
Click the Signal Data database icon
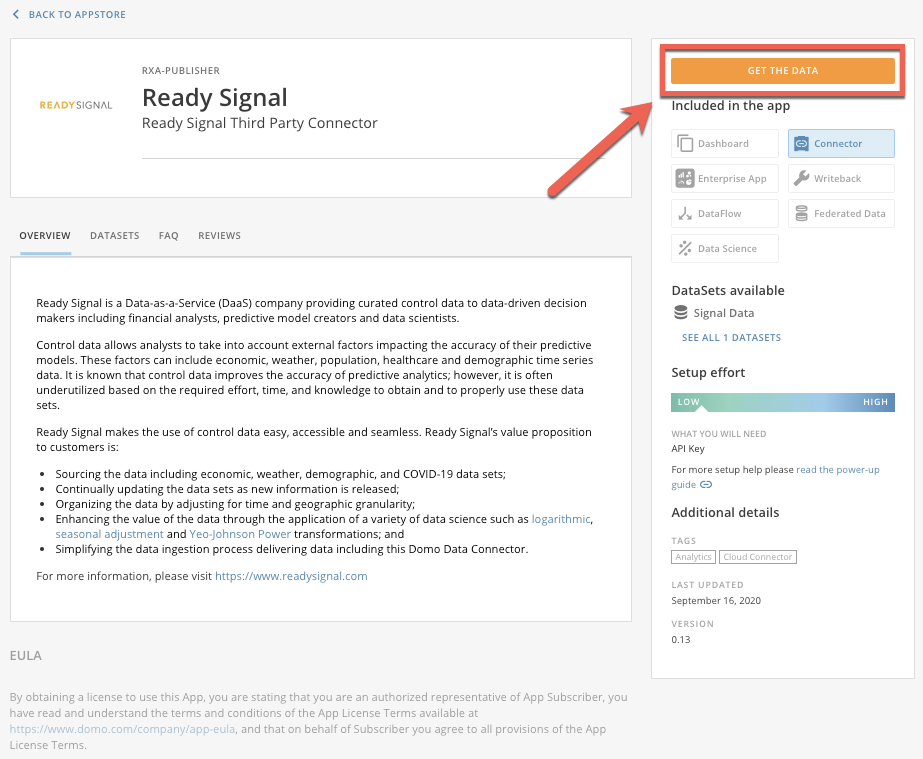tap(681, 313)
